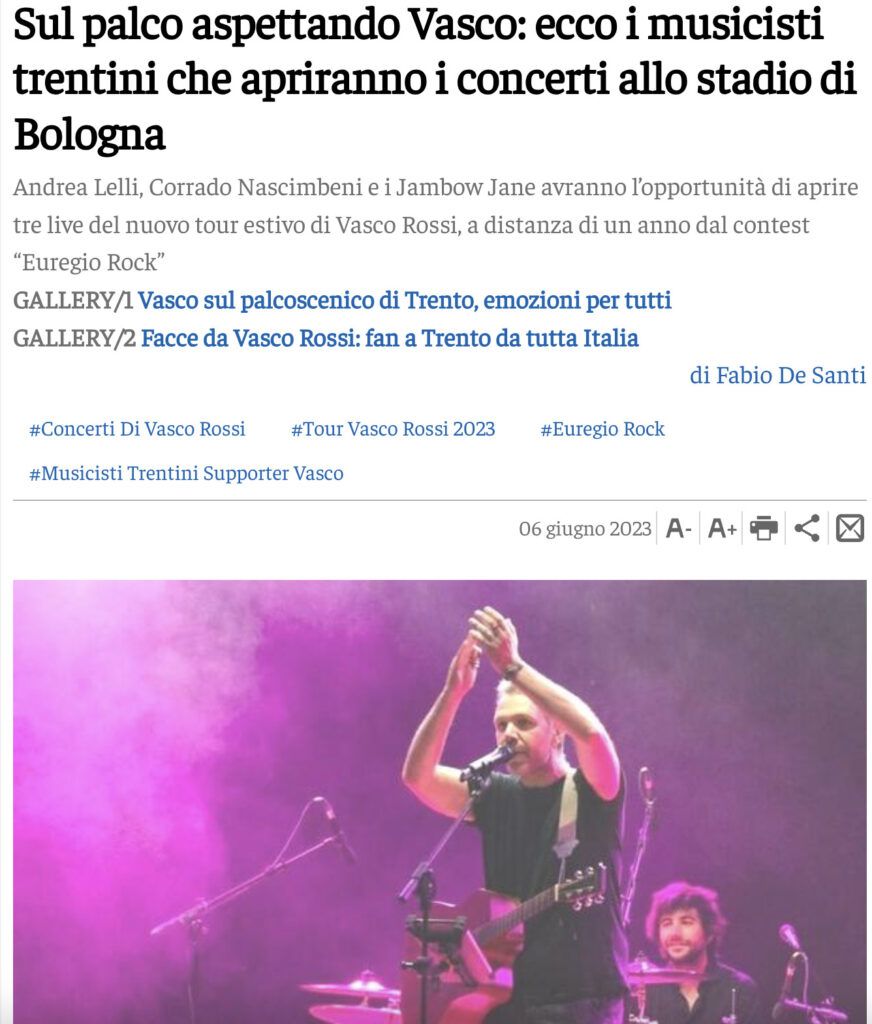Click the GALLERY/2 label

coord(74,338)
